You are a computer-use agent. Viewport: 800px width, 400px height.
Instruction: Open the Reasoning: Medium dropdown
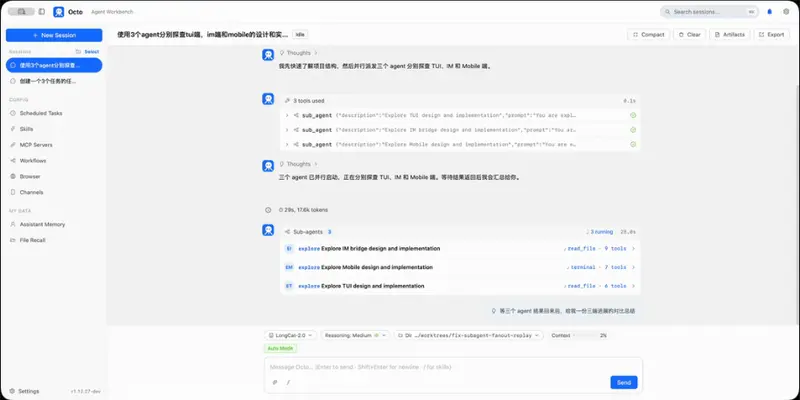click(x=355, y=336)
